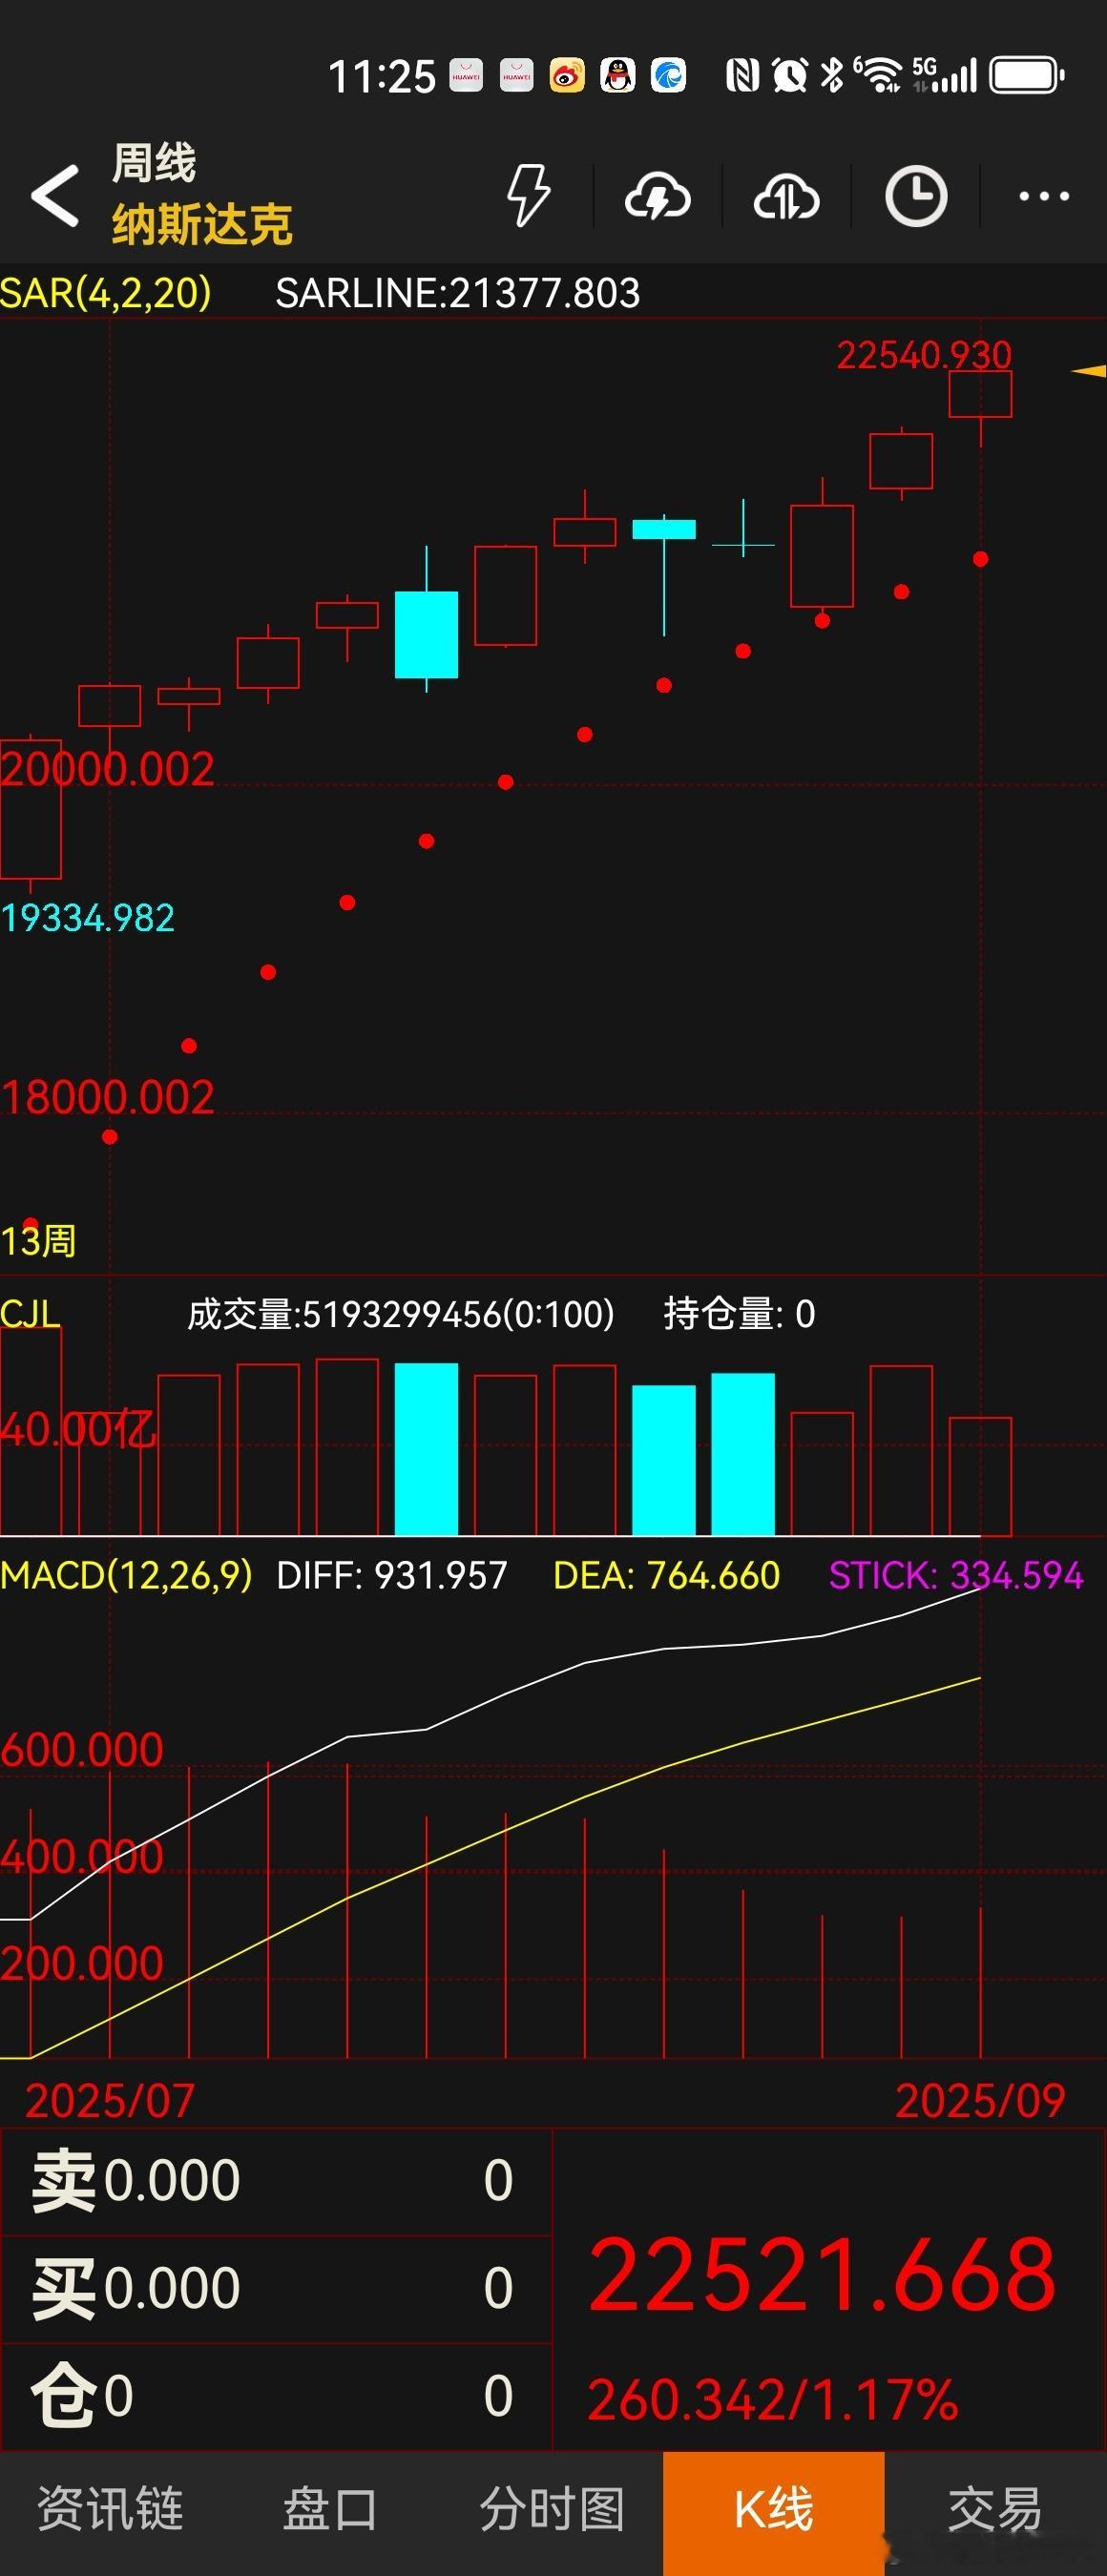Tap the Bluetooth status icon
1107x2576 pixels.
(x=832, y=75)
